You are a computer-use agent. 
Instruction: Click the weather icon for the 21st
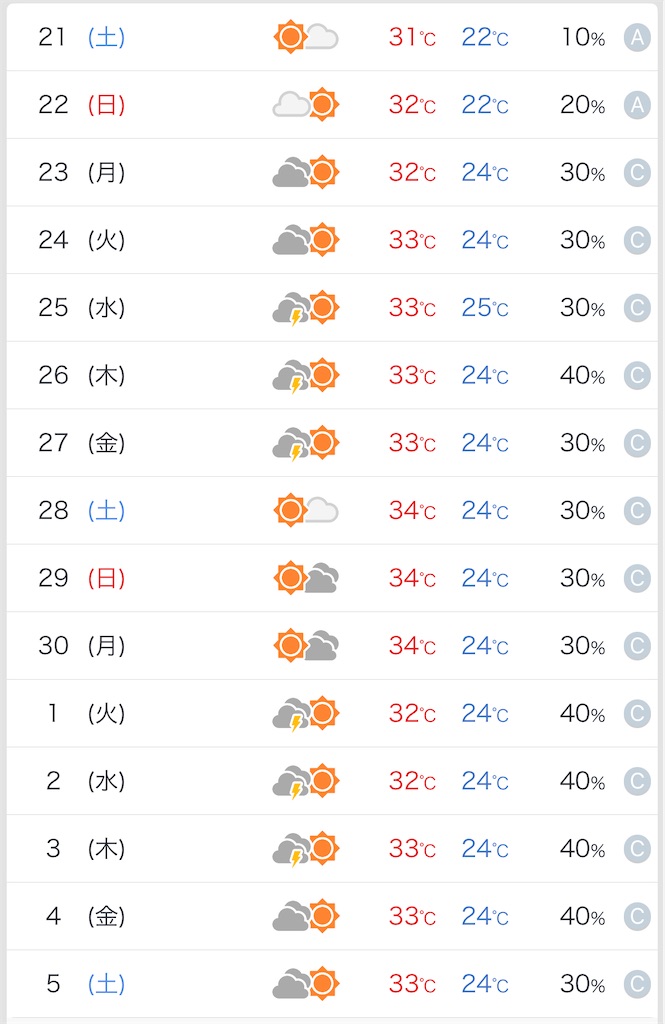(x=306, y=37)
